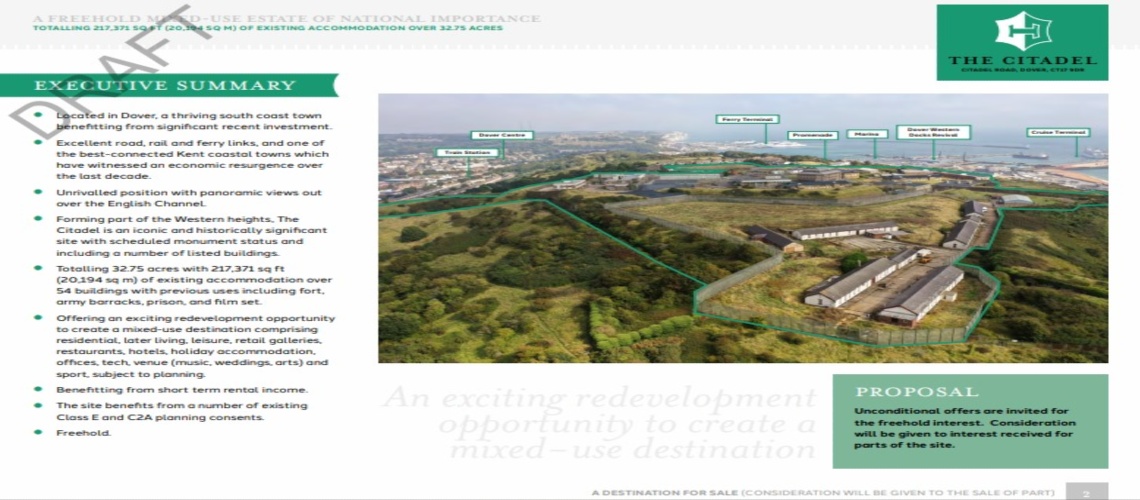Click the Executive Summary heading banner

(x=166, y=86)
